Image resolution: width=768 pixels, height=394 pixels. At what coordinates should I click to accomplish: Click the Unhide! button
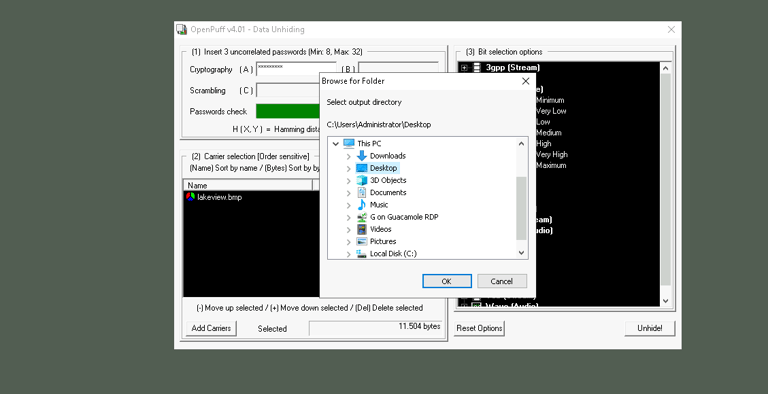[649, 328]
